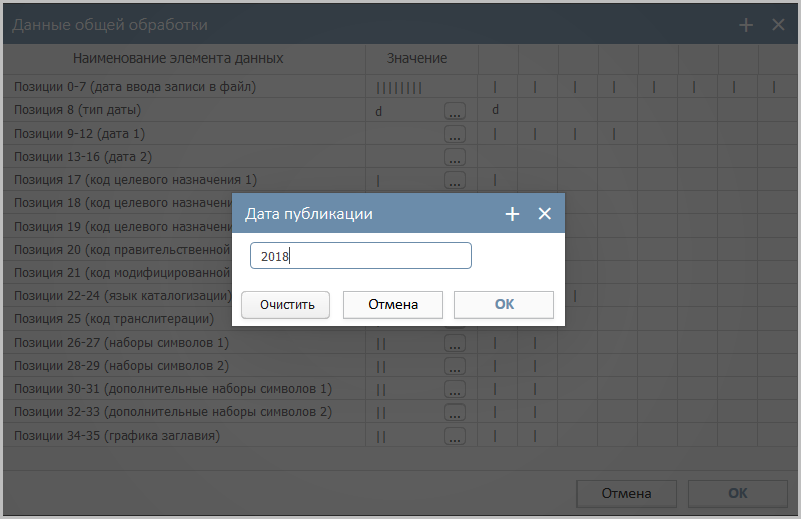
Task: Close the Данные общей обработки window
Action: (778, 25)
